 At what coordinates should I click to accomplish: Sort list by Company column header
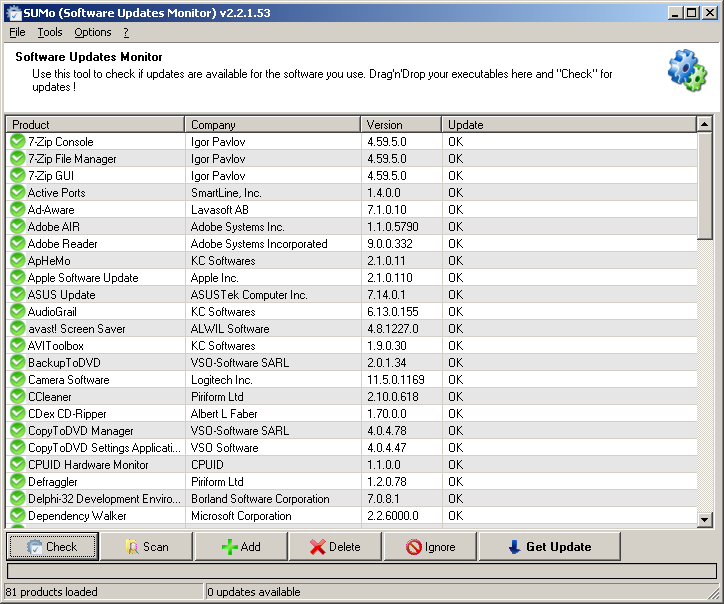(x=272, y=125)
